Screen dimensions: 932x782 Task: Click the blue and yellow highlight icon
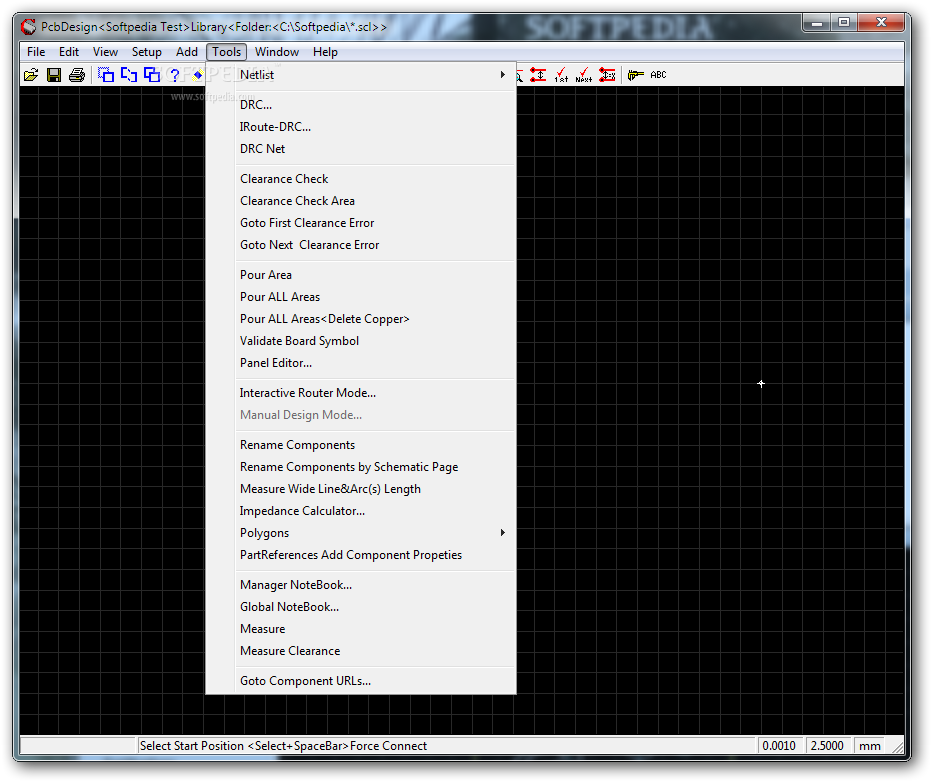point(198,75)
